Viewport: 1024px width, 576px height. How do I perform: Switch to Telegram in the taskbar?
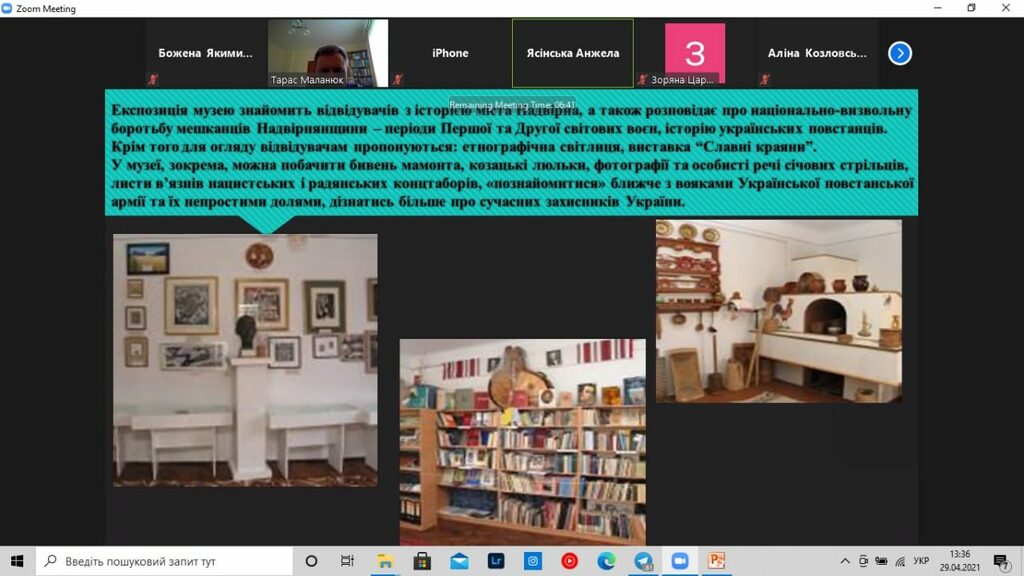point(643,561)
